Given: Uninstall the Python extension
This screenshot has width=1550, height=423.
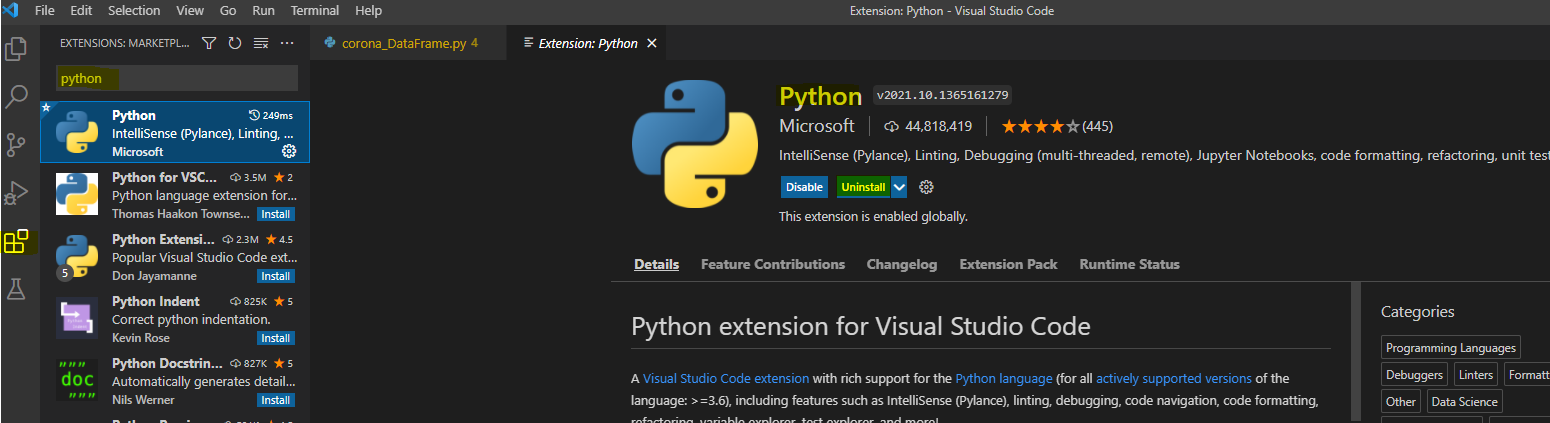Looking at the screenshot, I should click(863, 187).
